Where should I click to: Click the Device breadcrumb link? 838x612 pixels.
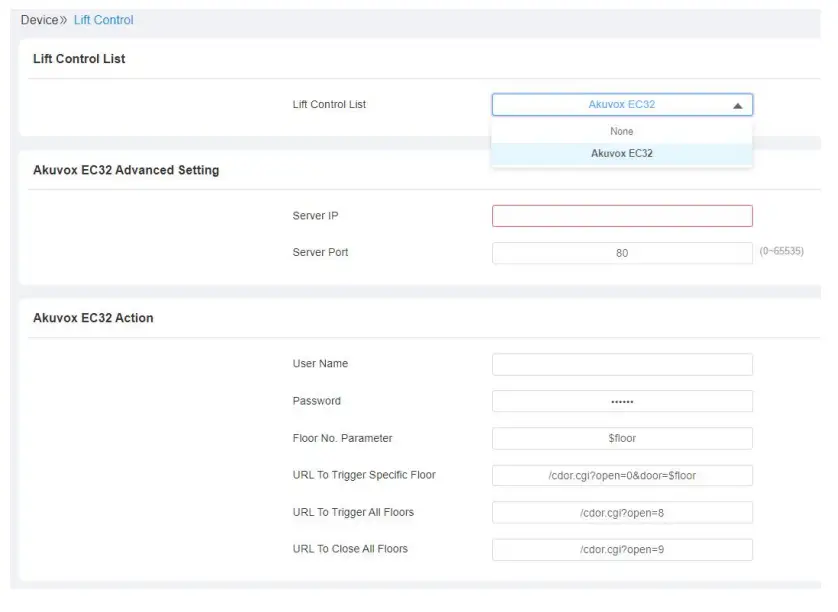point(39,20)
